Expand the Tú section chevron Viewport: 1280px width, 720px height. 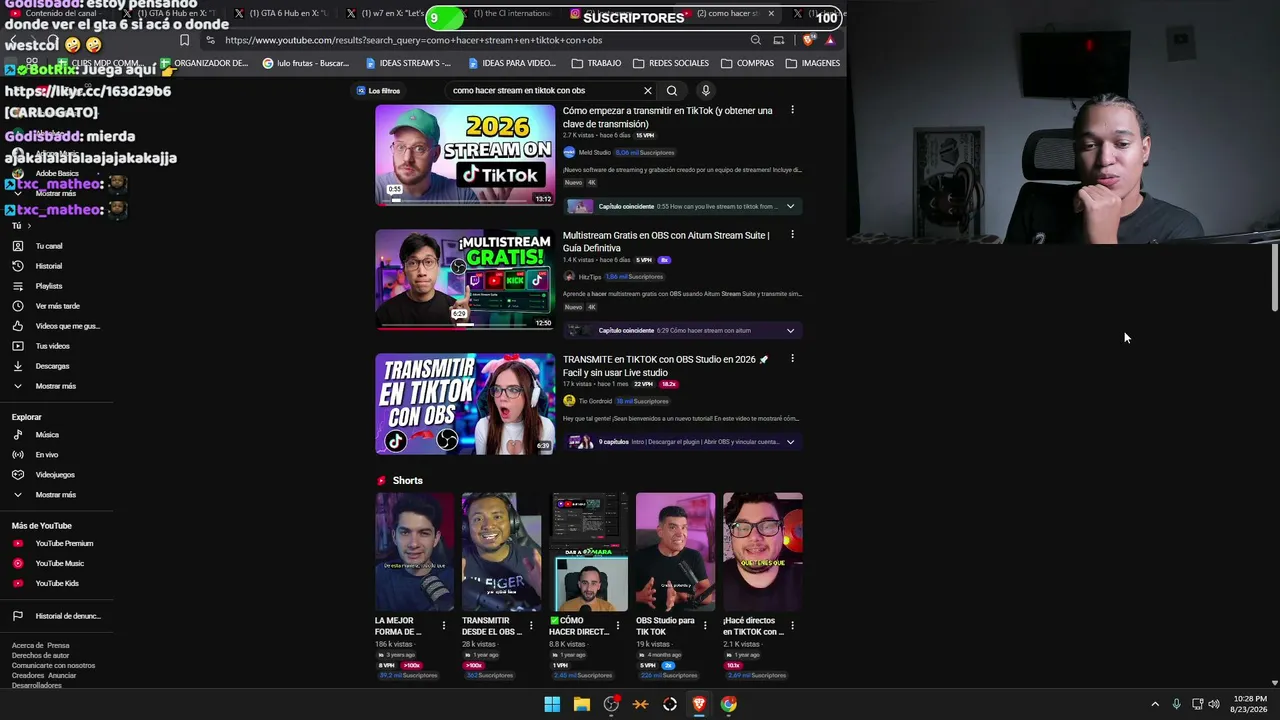pos(29,226)
